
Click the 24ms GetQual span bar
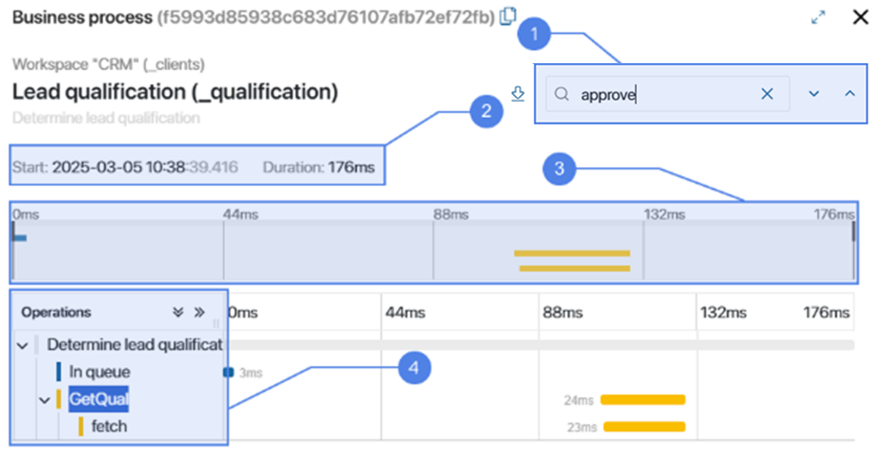(643, 399)
